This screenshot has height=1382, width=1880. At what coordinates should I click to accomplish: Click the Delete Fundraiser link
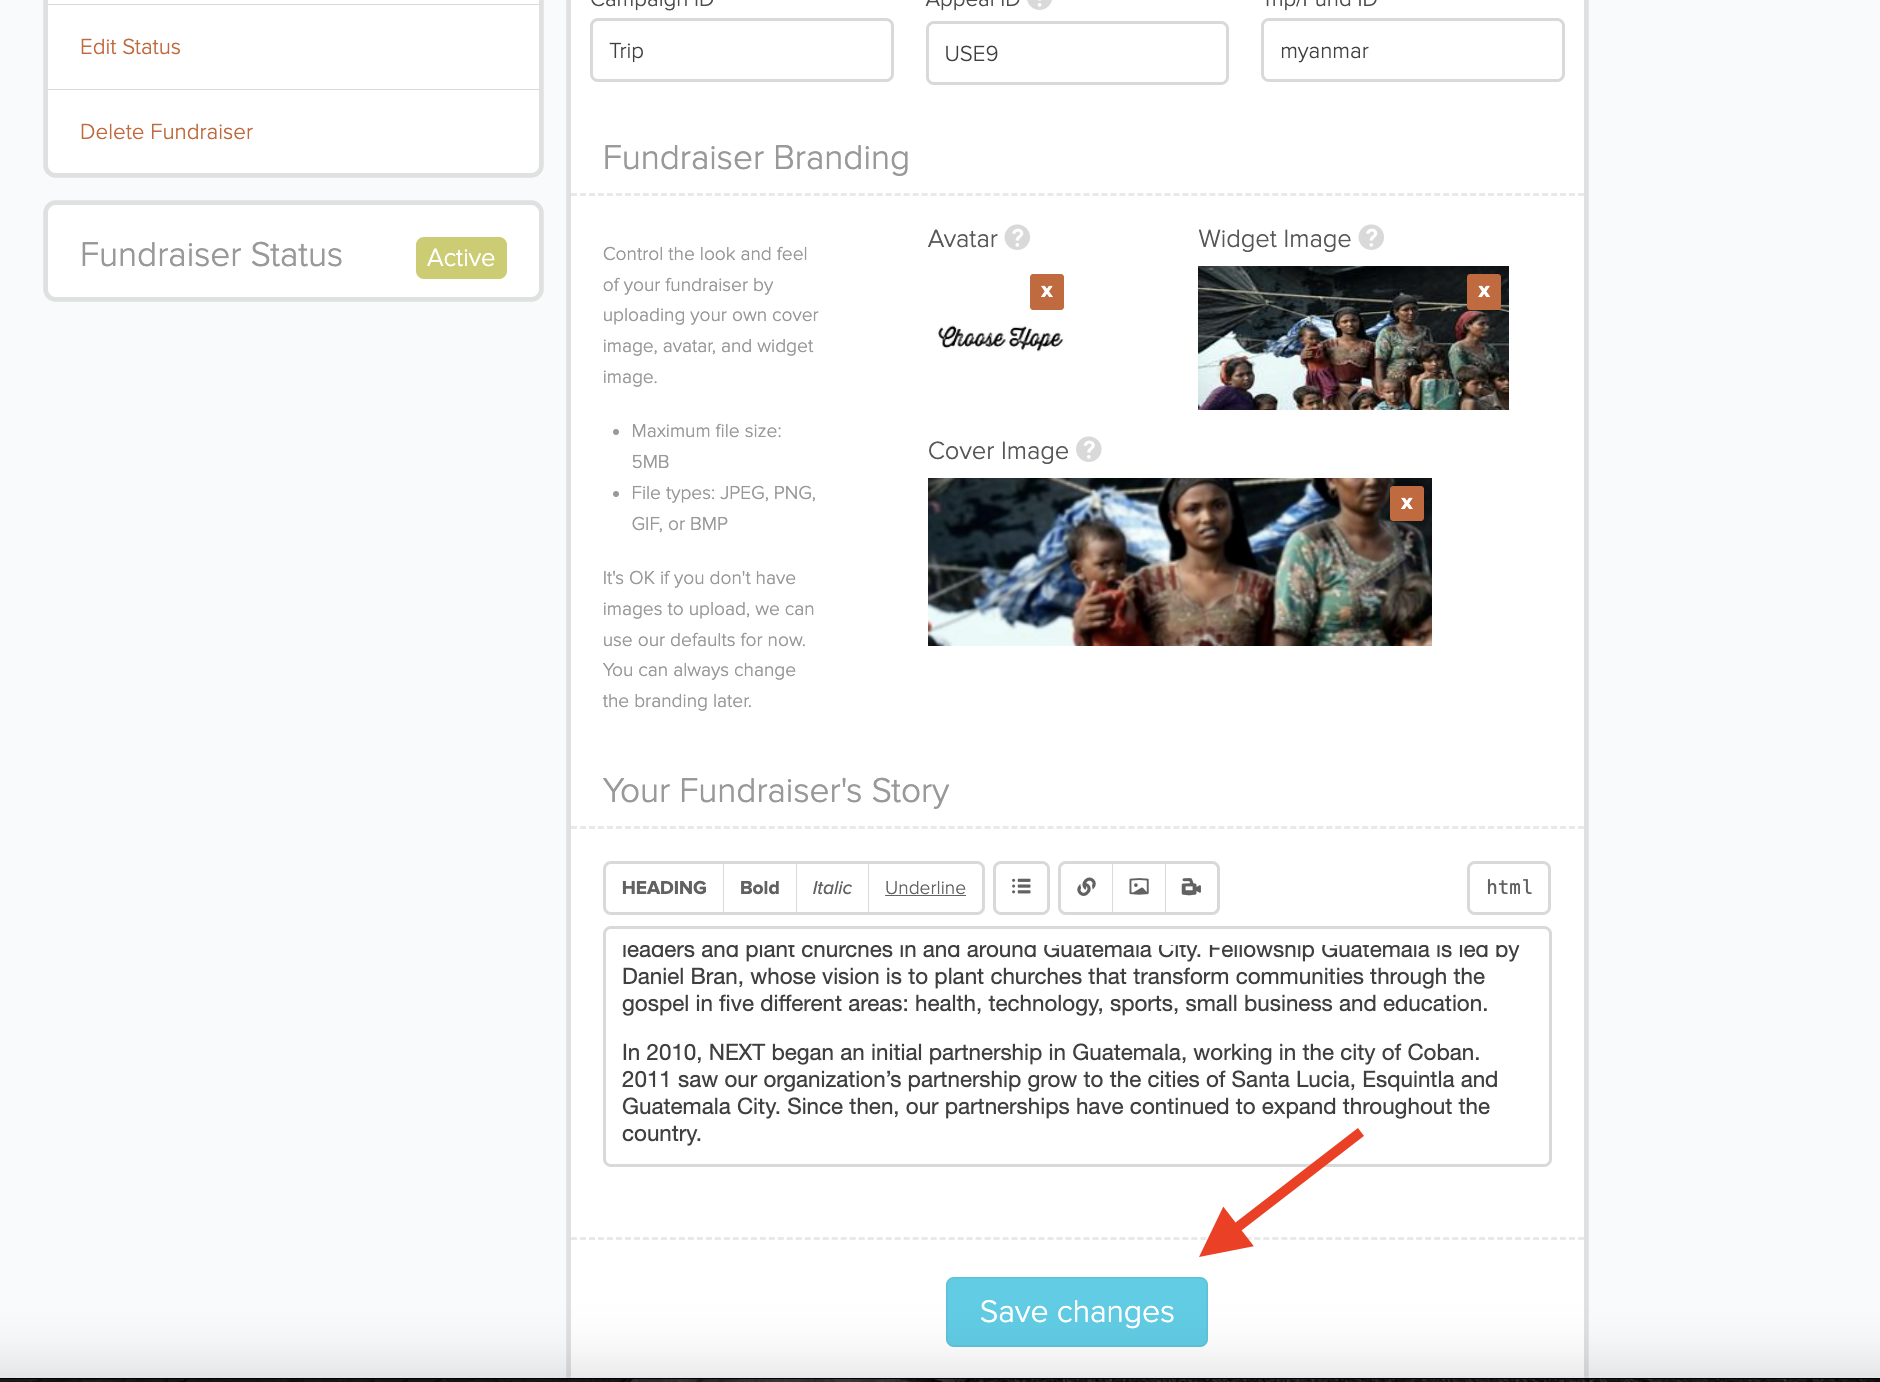point(166,132)
